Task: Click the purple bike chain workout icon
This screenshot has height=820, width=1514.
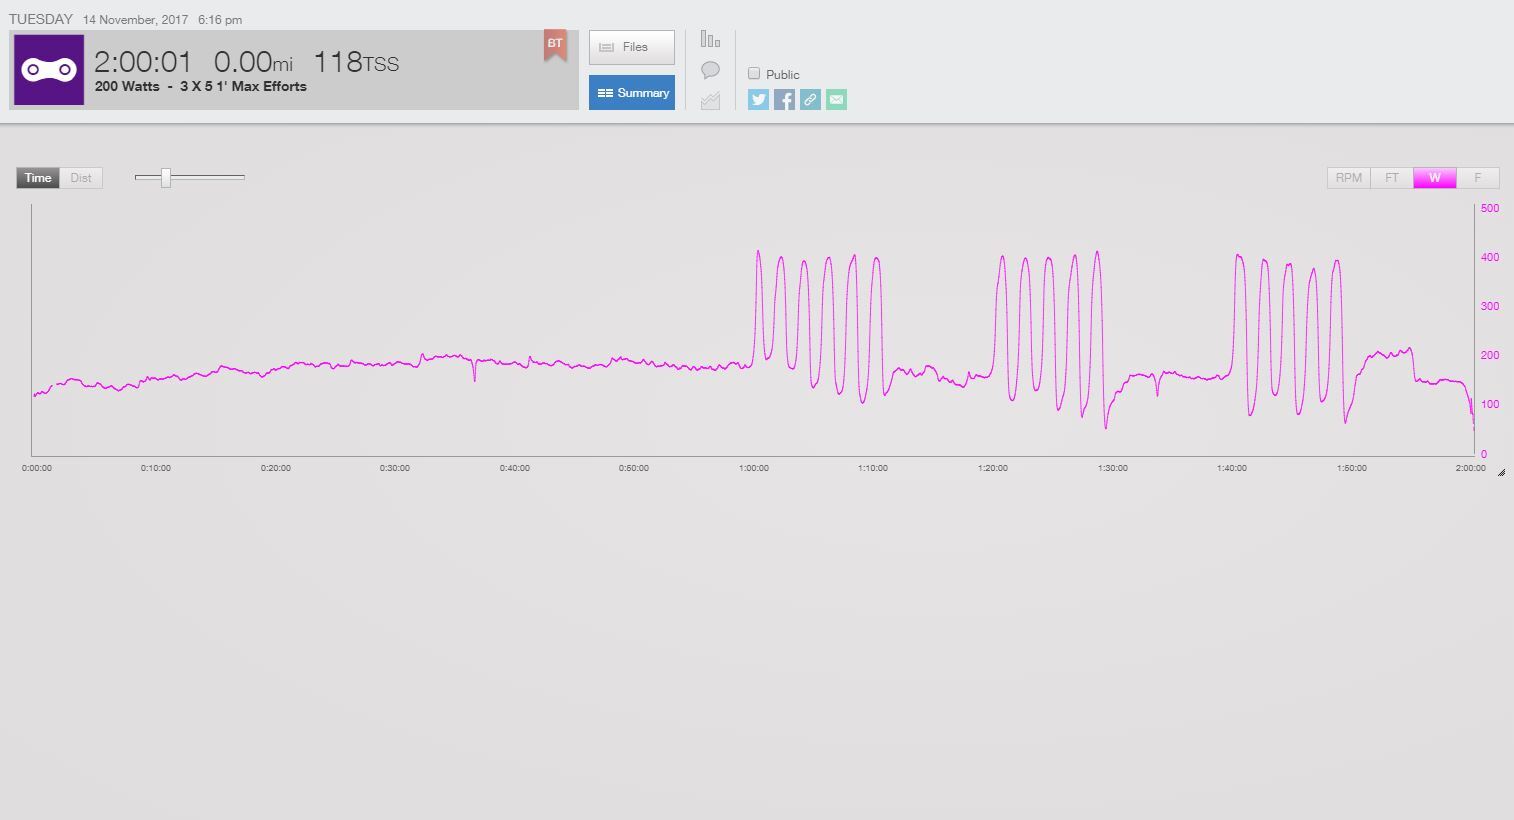Action: click(x=49, y=70)
